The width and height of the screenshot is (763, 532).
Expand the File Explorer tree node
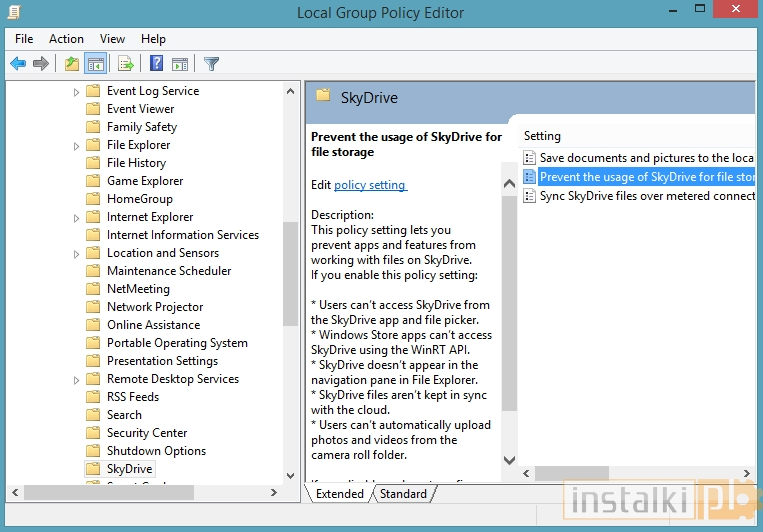[76, 146]
